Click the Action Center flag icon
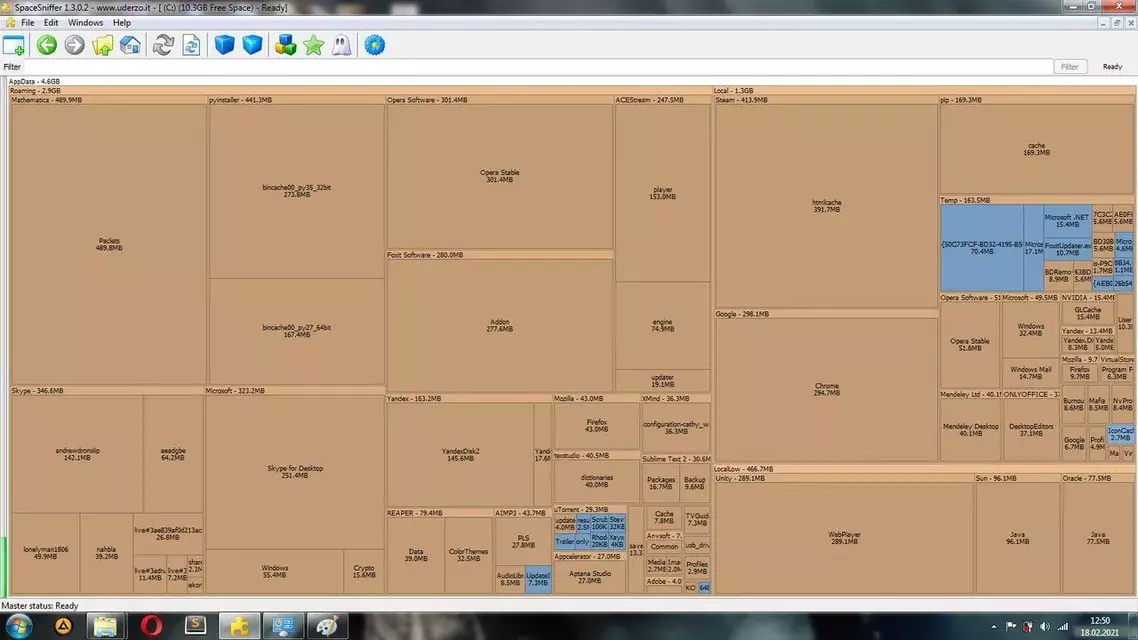This screenshot has height=640, width=1138. click(1010, 626)
